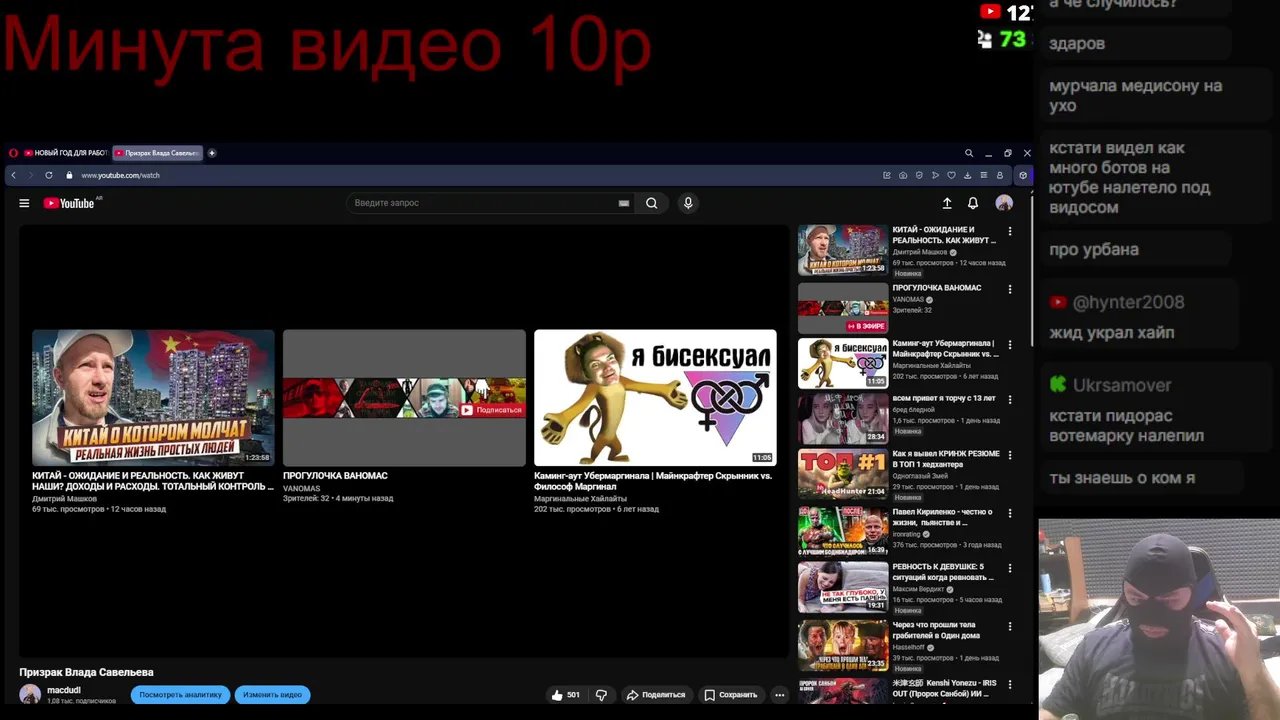Click the video title 'Призрак Влада Савельева'

tap(86, 672)
